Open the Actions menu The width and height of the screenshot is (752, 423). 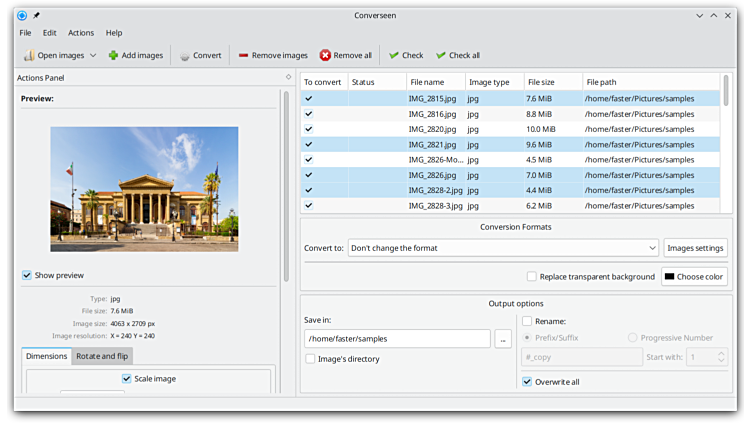[81, 33]
